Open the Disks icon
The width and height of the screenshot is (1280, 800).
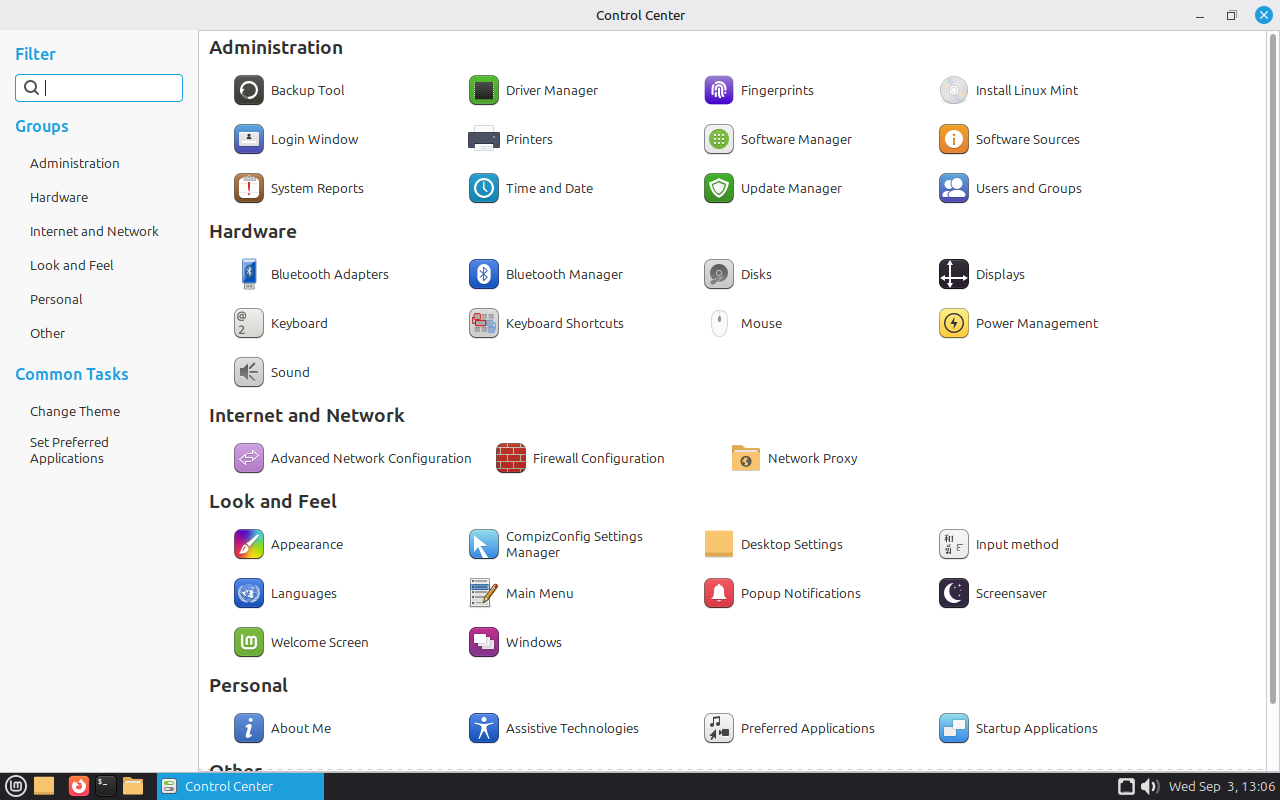tap(719, 274)
